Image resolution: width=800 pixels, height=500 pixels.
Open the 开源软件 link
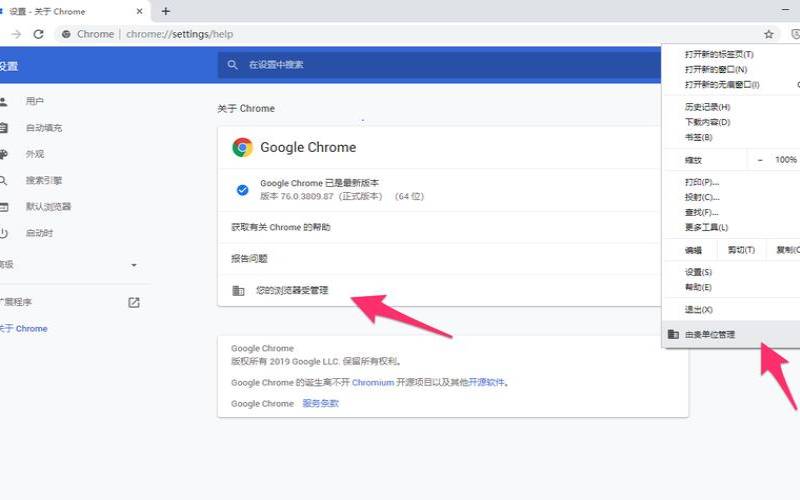pos(486,382)
